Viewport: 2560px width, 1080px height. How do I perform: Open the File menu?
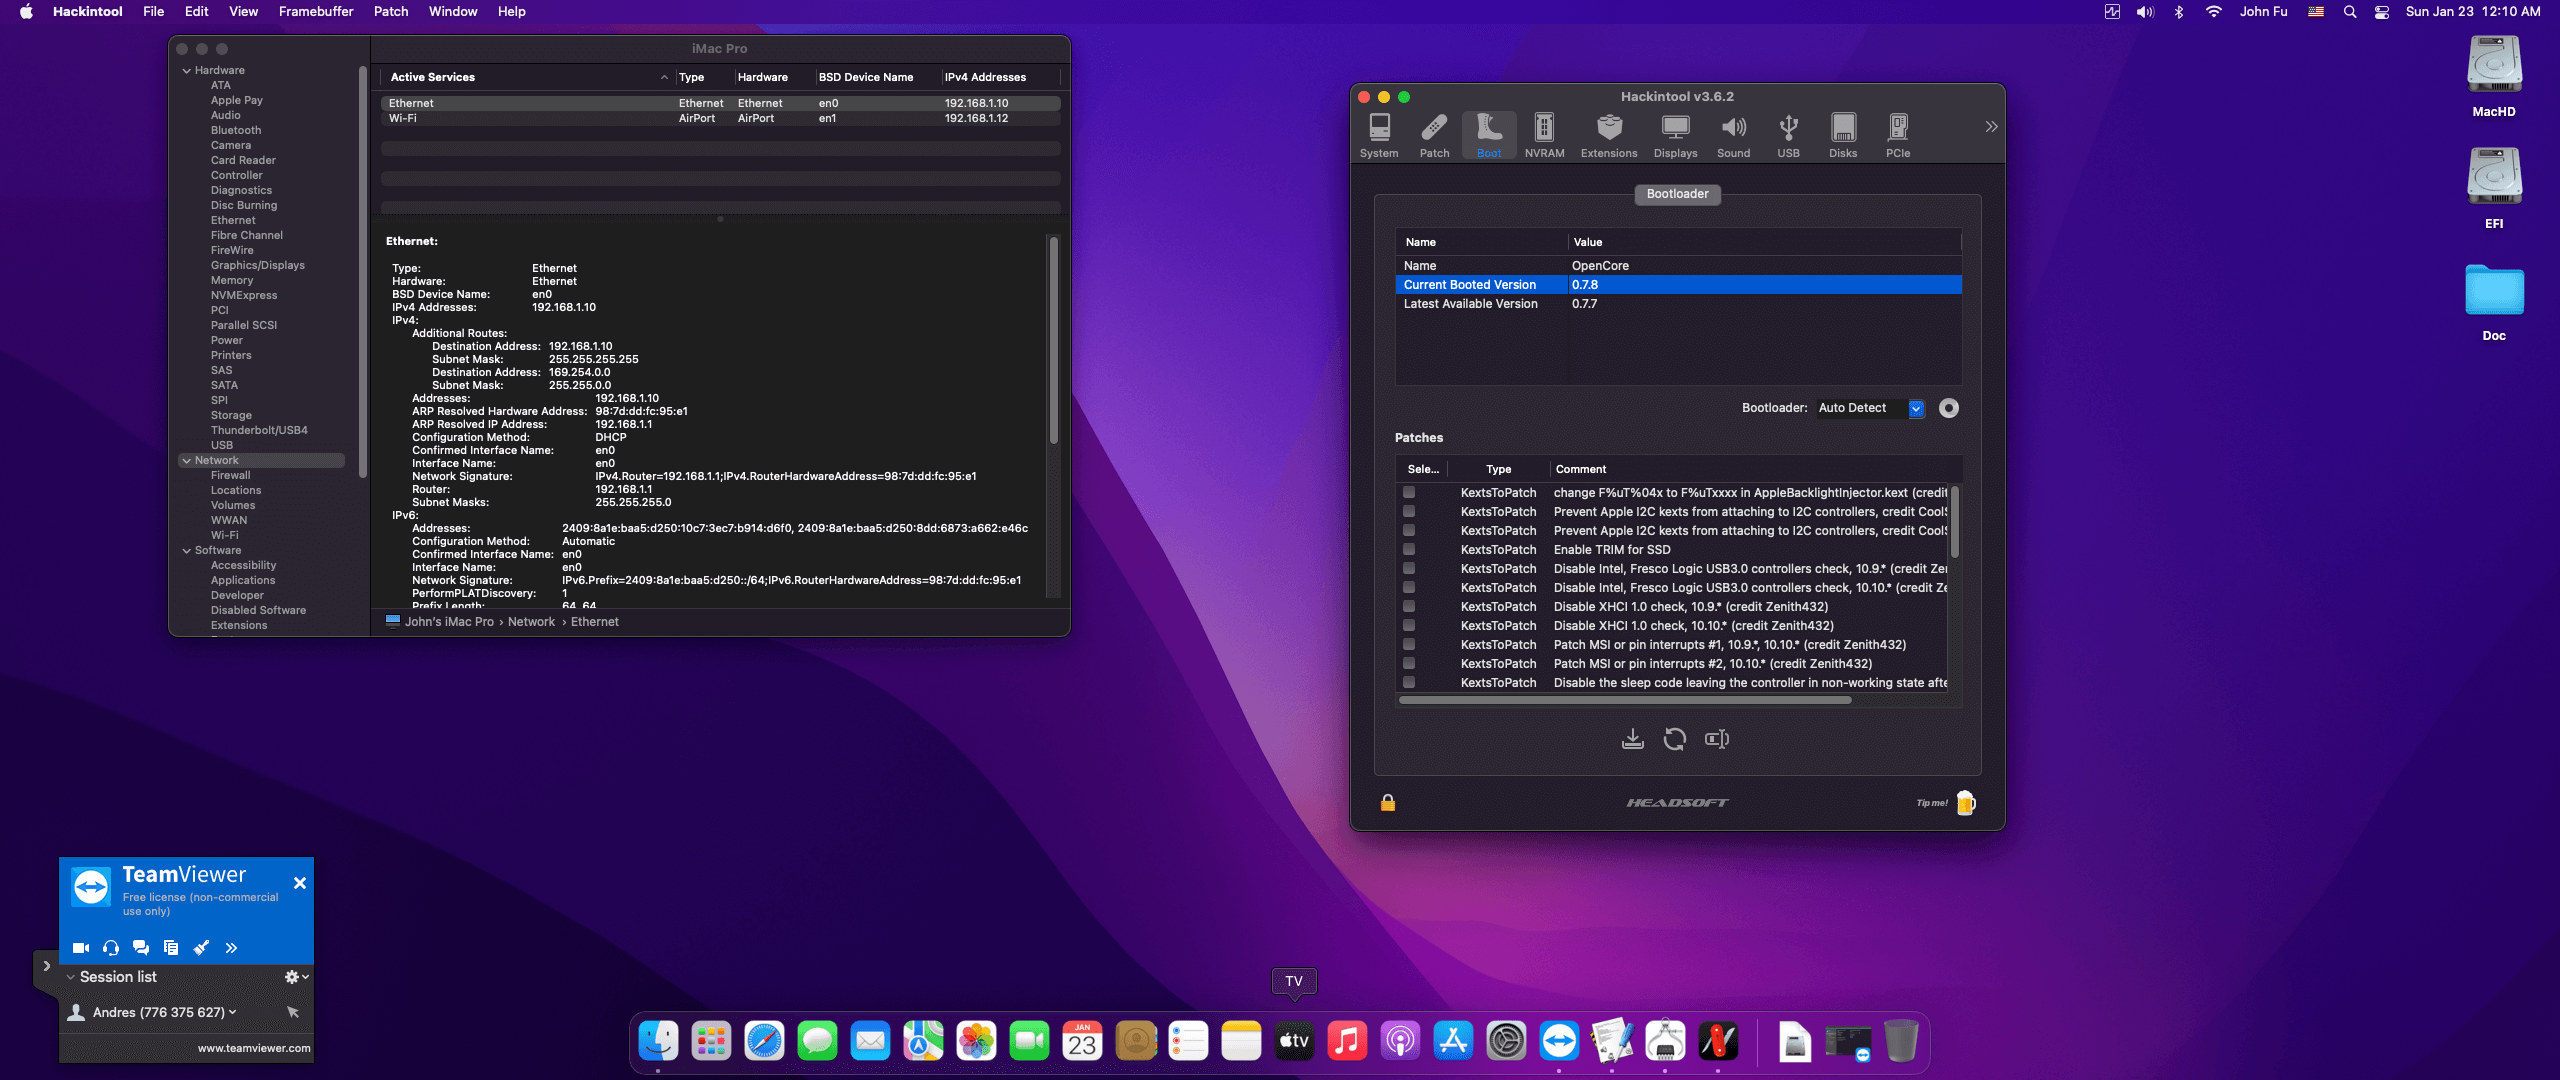[x=153, y=12]
